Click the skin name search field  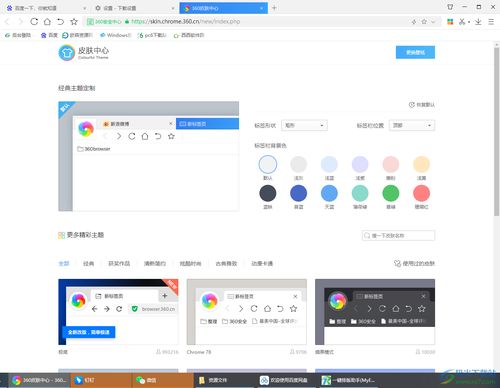(x=398, y=236)
